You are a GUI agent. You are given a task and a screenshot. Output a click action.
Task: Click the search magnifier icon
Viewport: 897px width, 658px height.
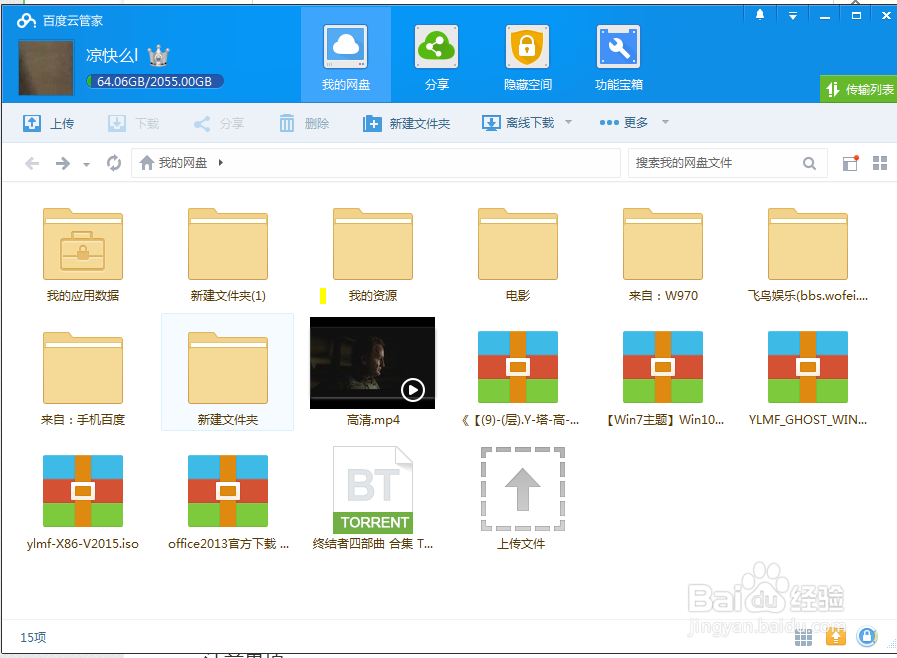(x=809, y=164)
